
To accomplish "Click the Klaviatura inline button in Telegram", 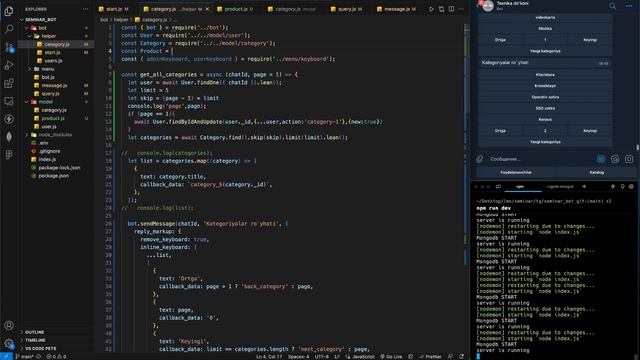I will tap(545, 75).
